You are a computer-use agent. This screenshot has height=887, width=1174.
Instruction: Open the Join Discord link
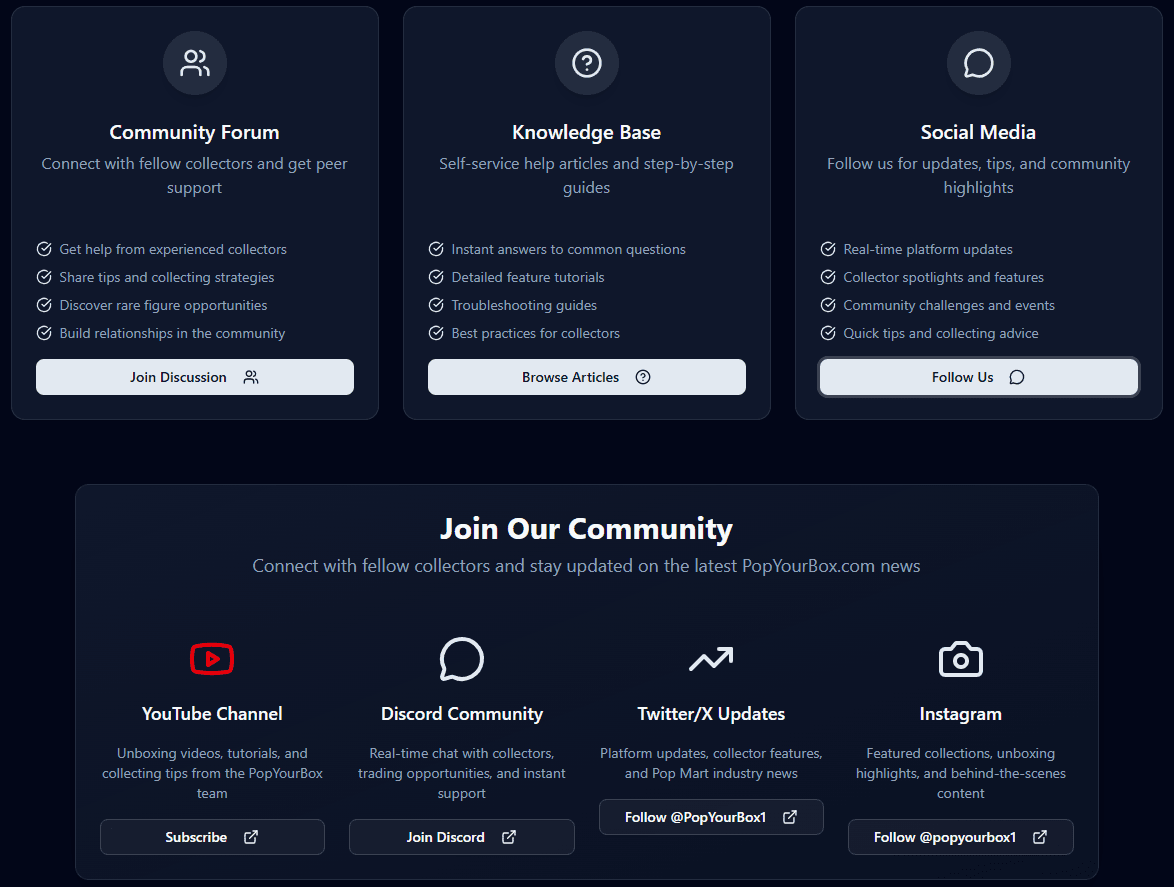(x=461, y=837)
